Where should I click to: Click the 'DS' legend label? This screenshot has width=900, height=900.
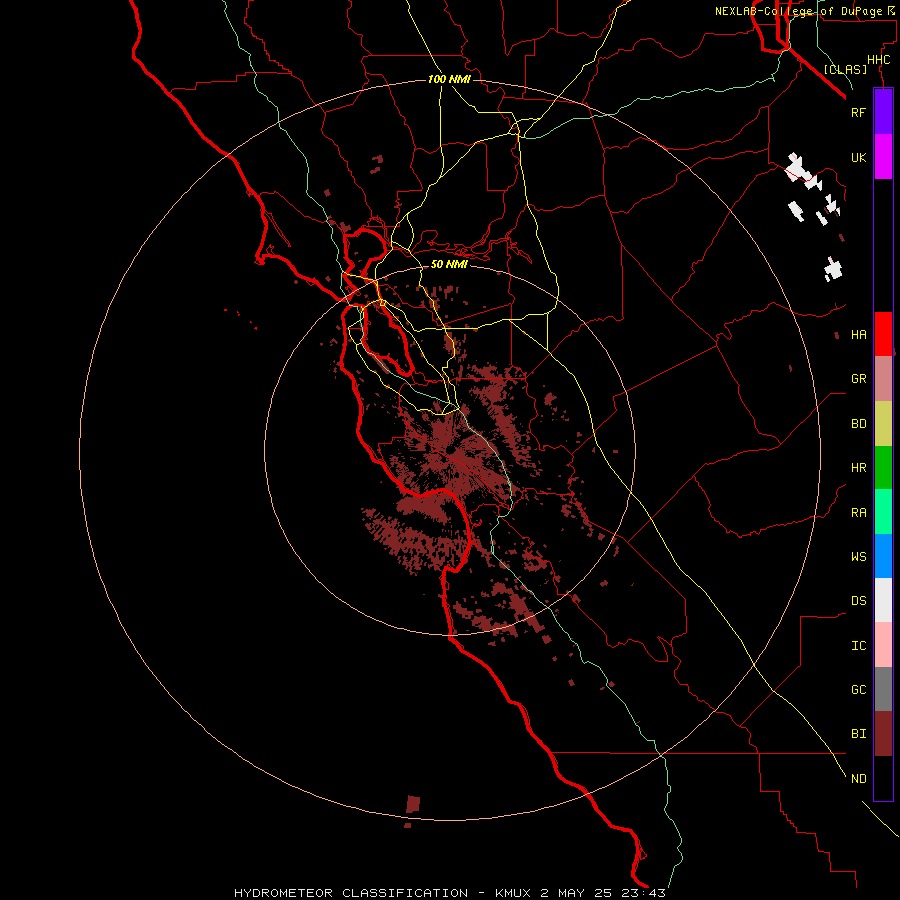859,601
